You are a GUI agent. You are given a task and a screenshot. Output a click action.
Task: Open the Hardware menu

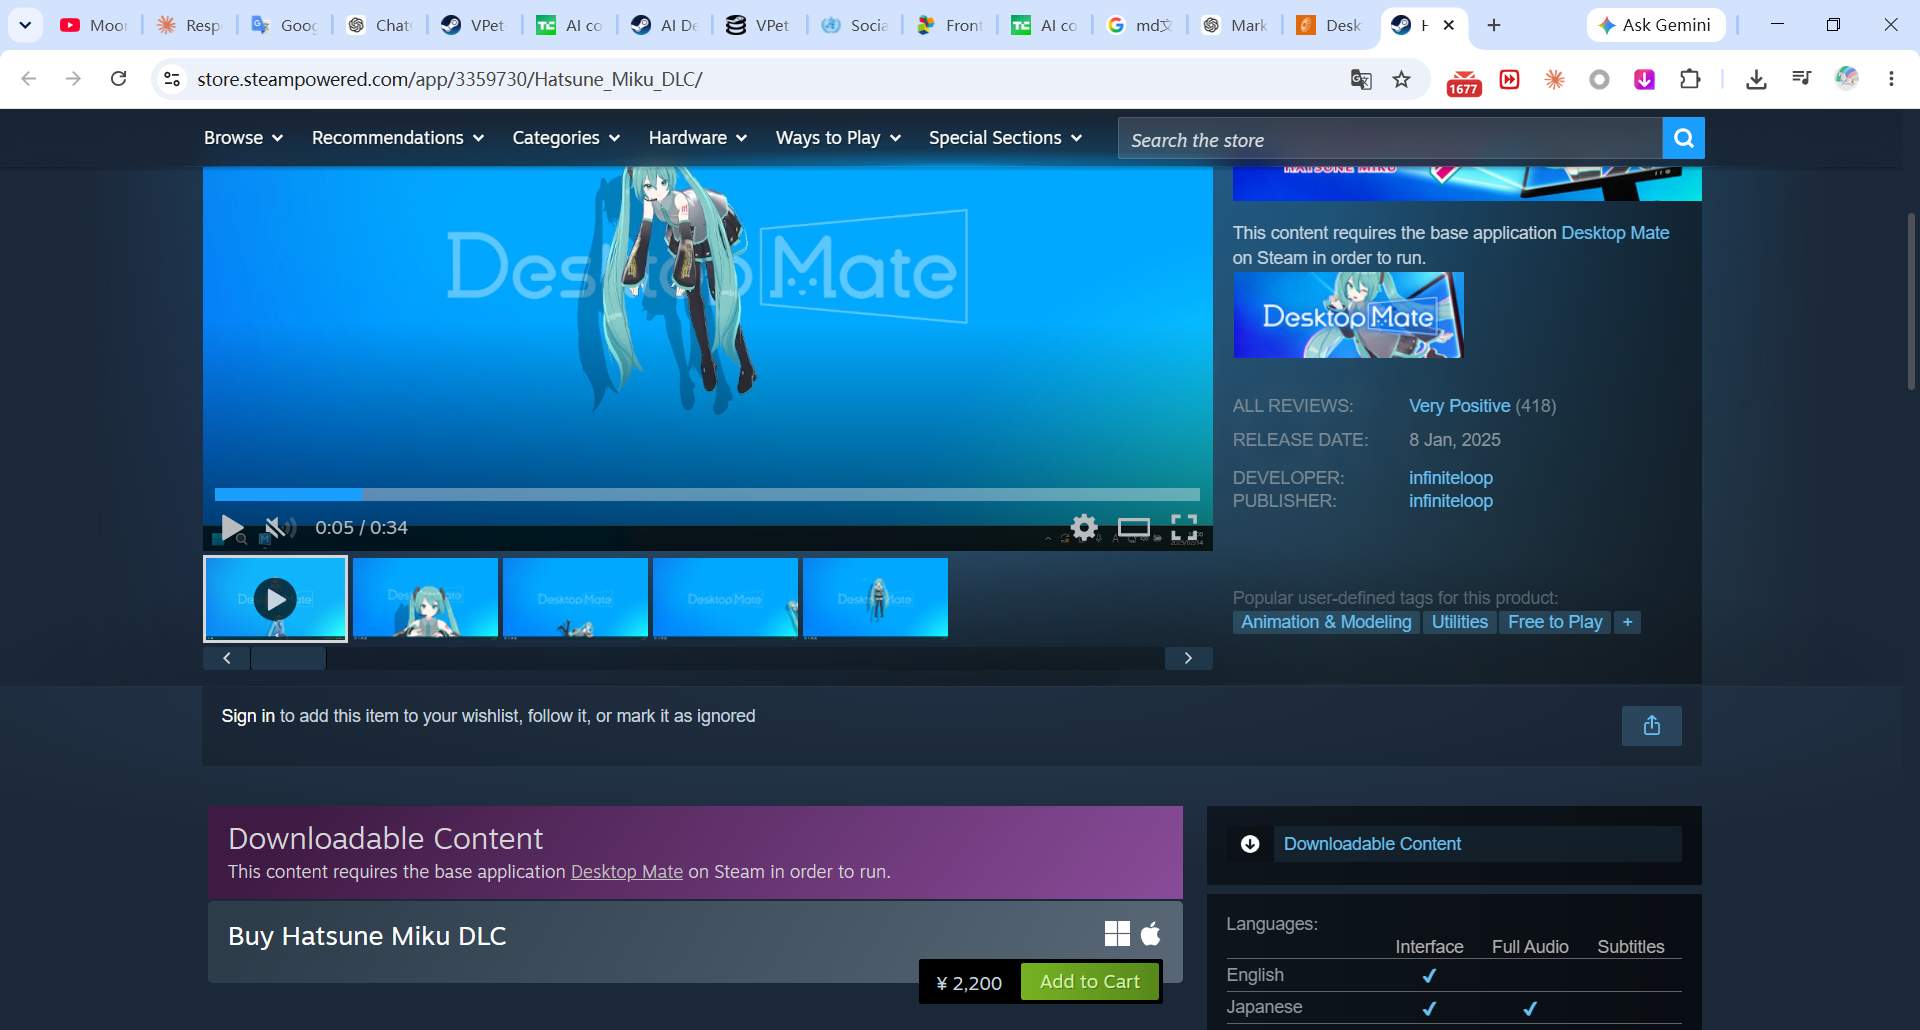coord(697,138)
